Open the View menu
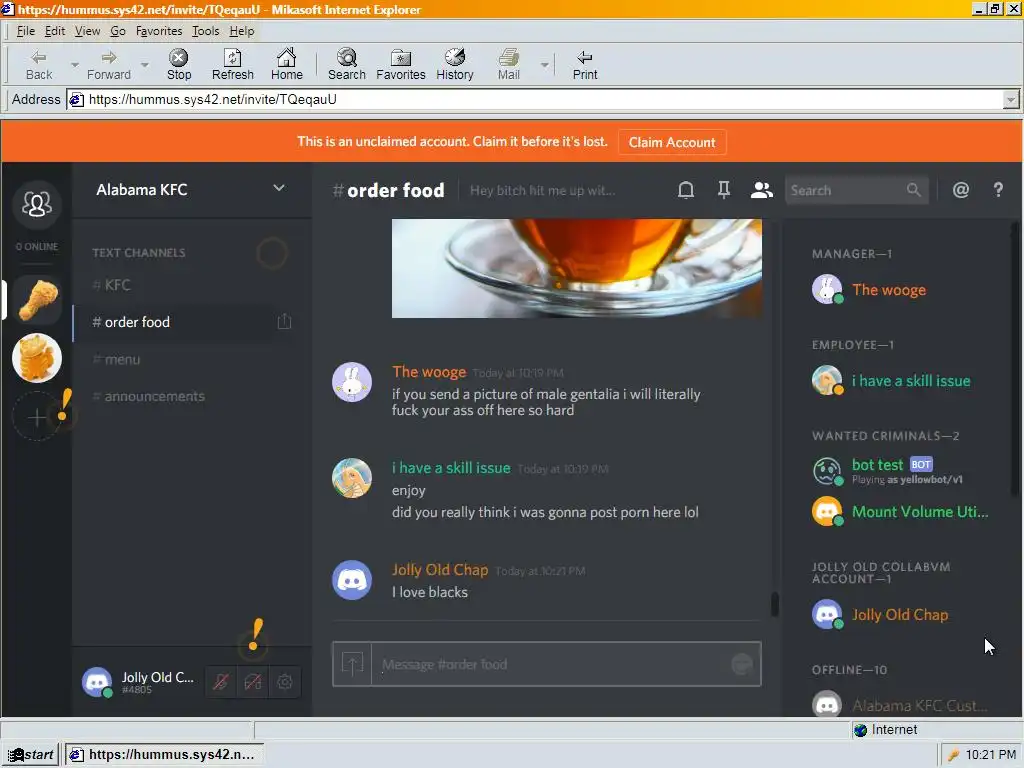This screenshot has height=768, width=1024. (x=87, y=31)
